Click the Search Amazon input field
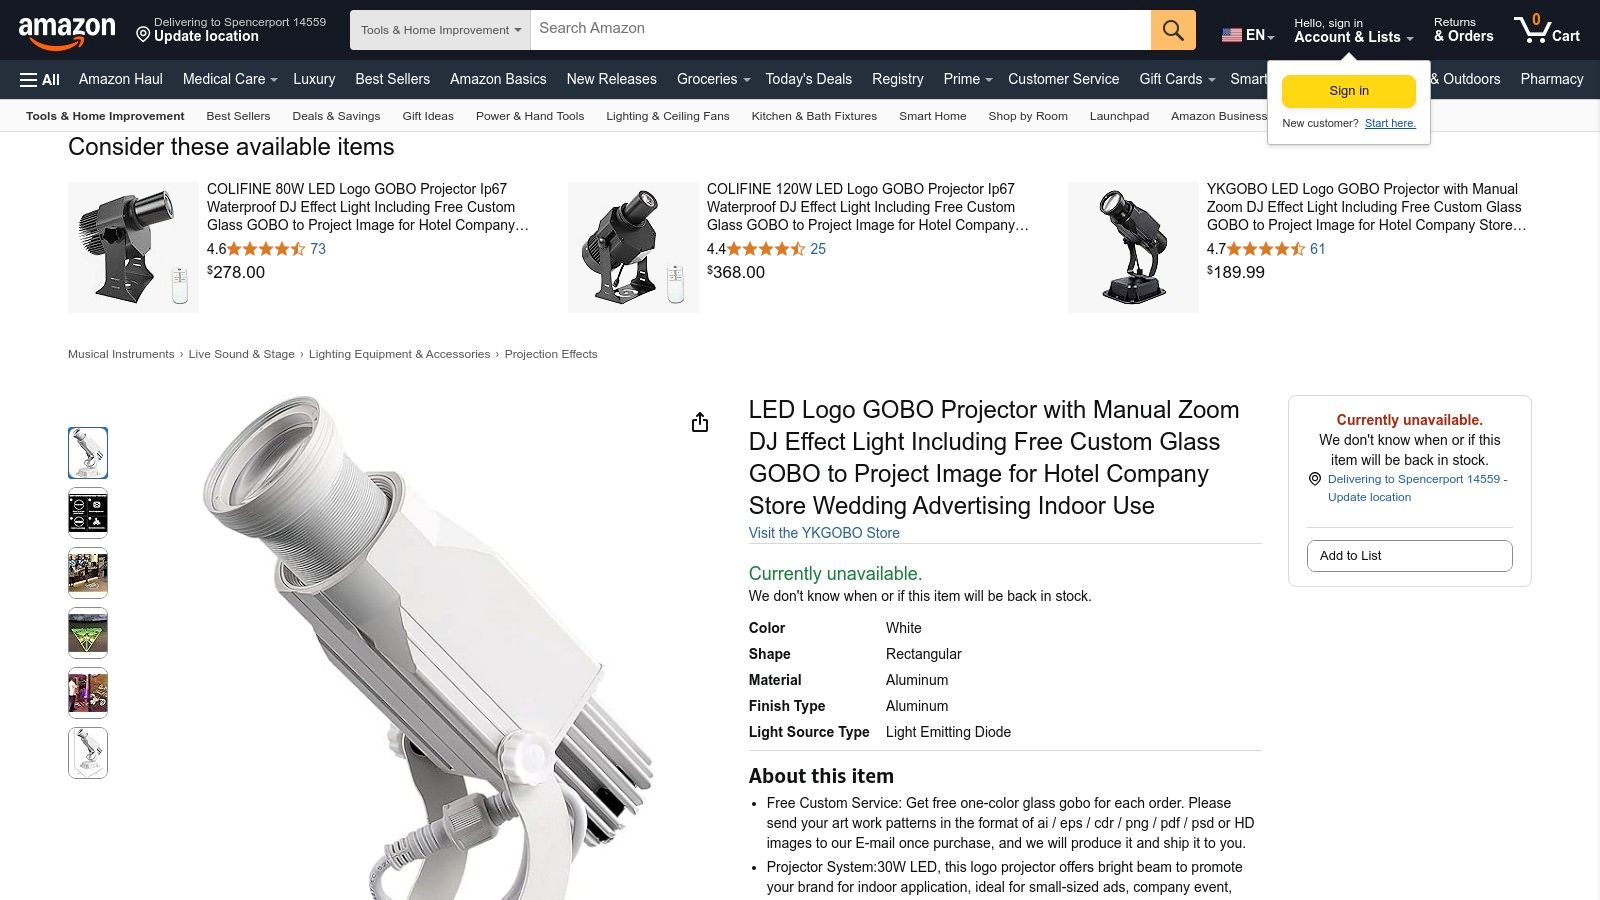This screenshot has height=900, width=1600. click(x=841, y=30)
